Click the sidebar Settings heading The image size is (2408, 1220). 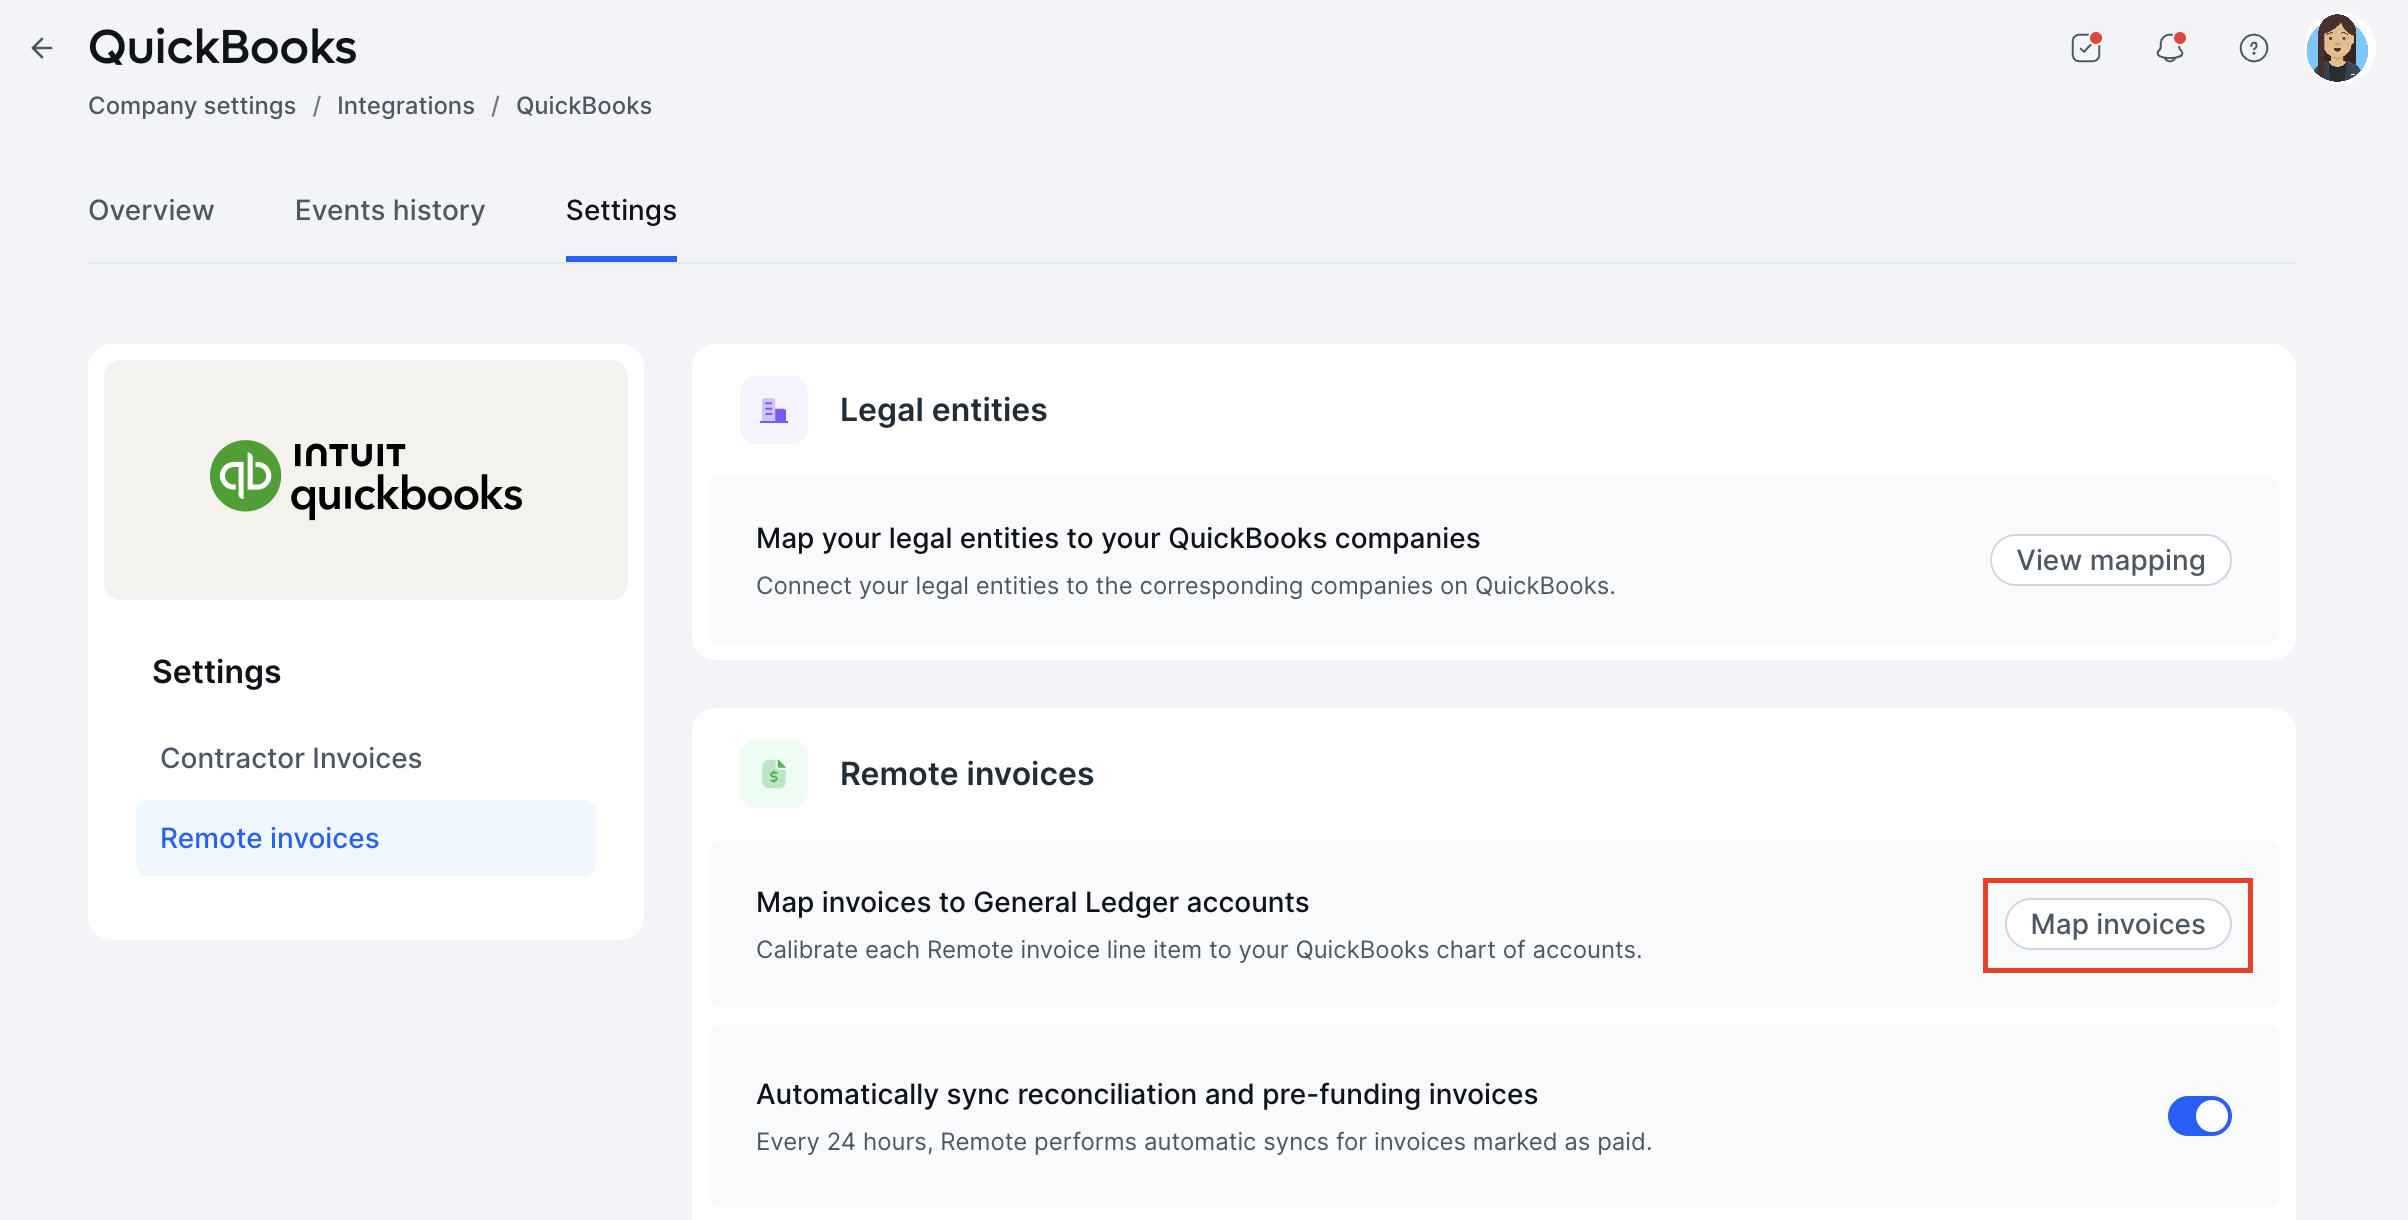(217, 672)
